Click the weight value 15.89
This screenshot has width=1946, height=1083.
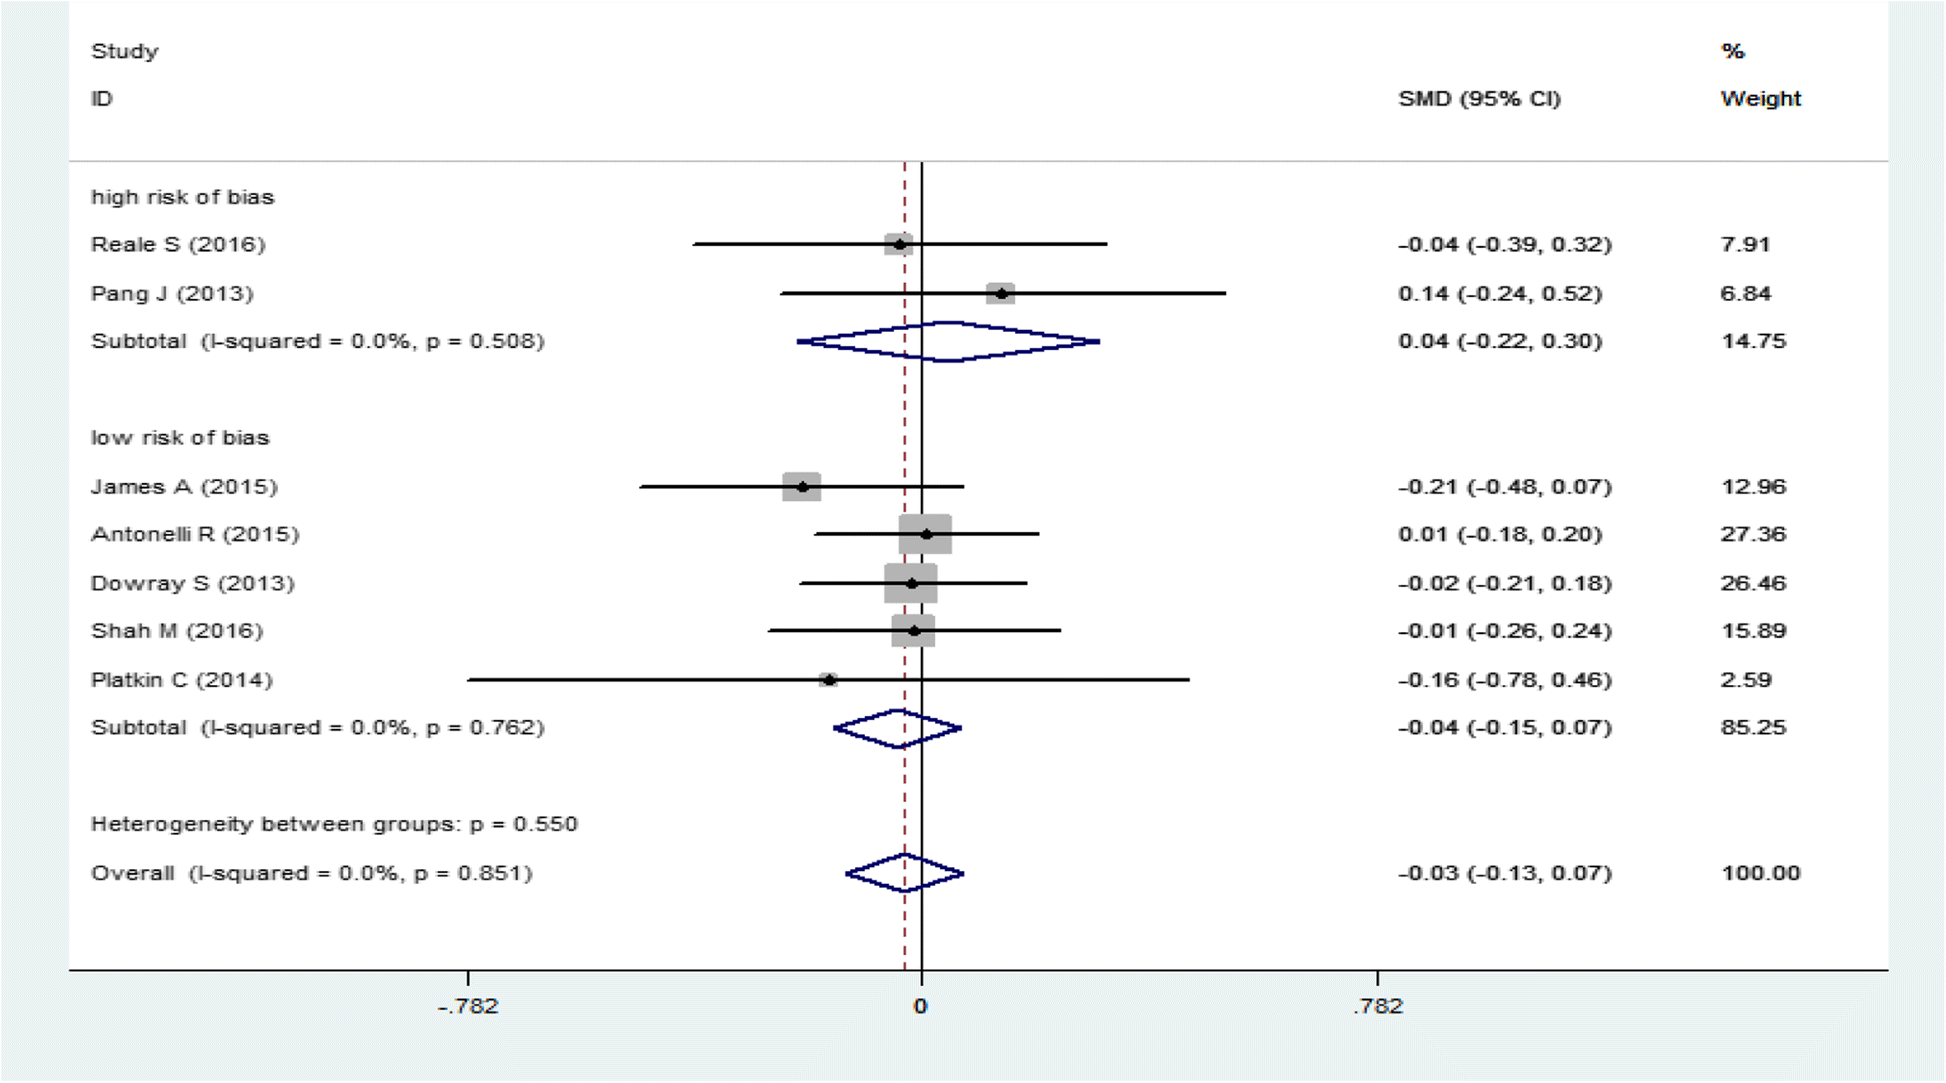(x=1753, y=631)
